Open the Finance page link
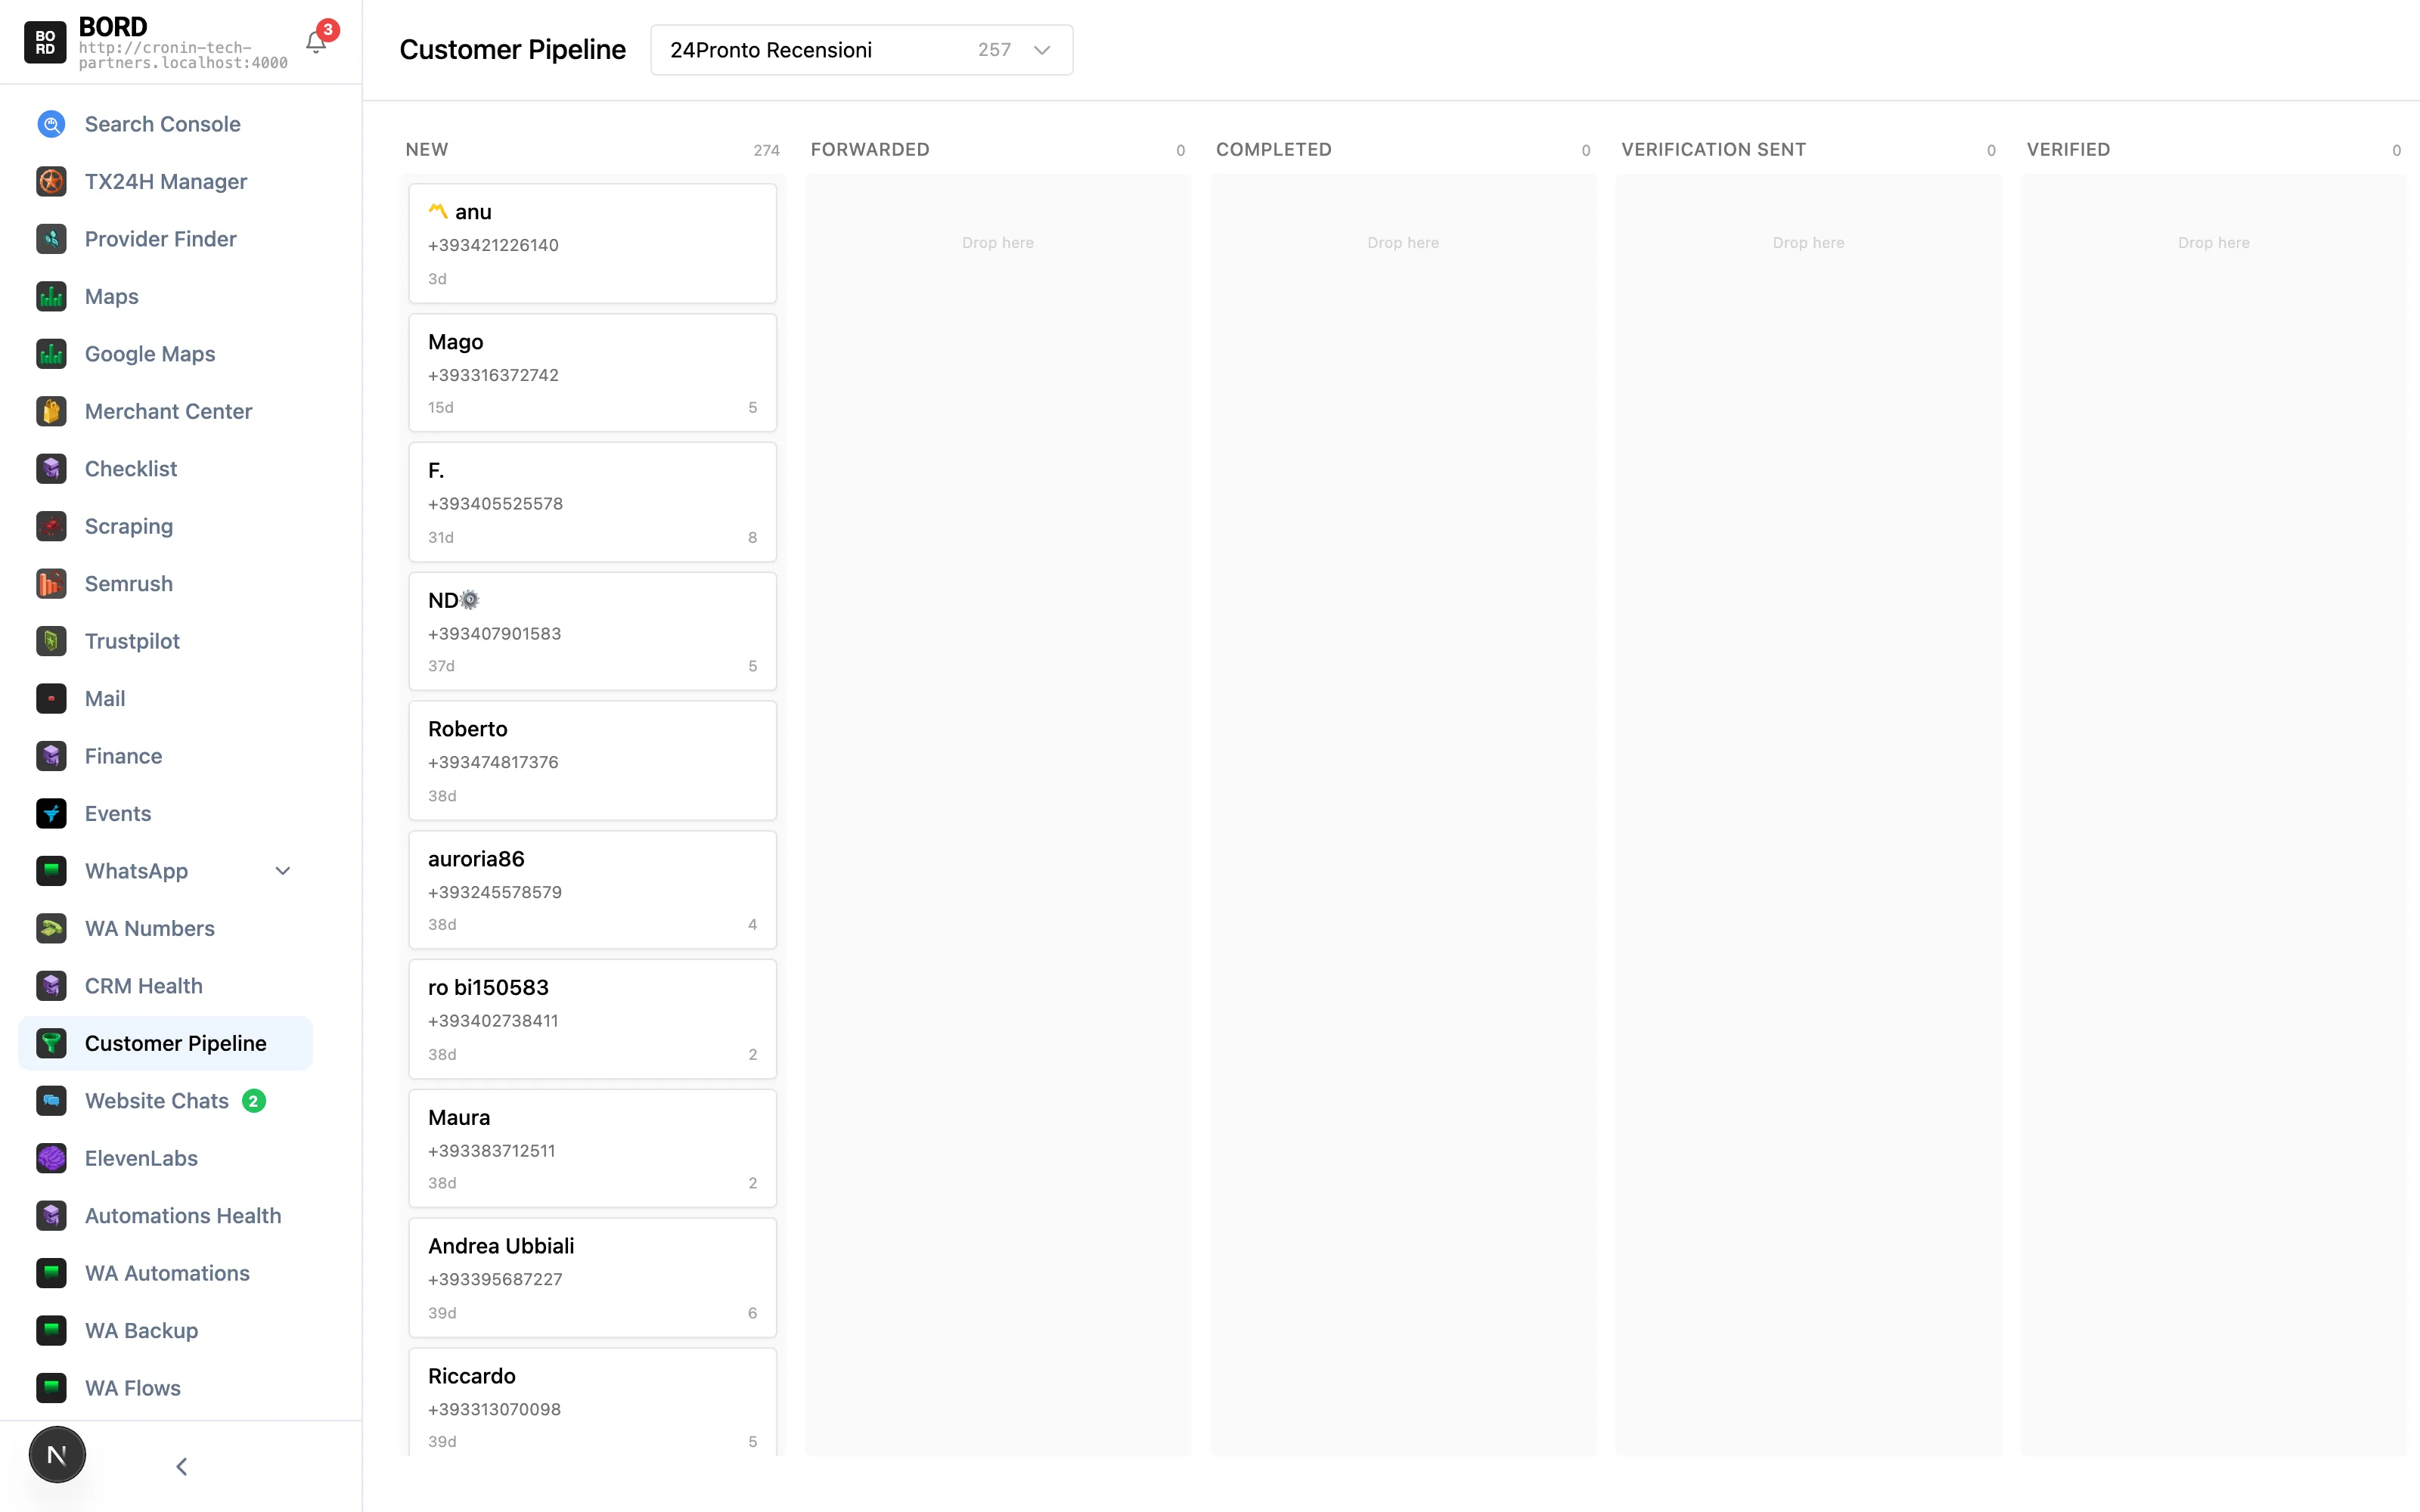Screen dimensions: 2420x1512 [123, 756]
